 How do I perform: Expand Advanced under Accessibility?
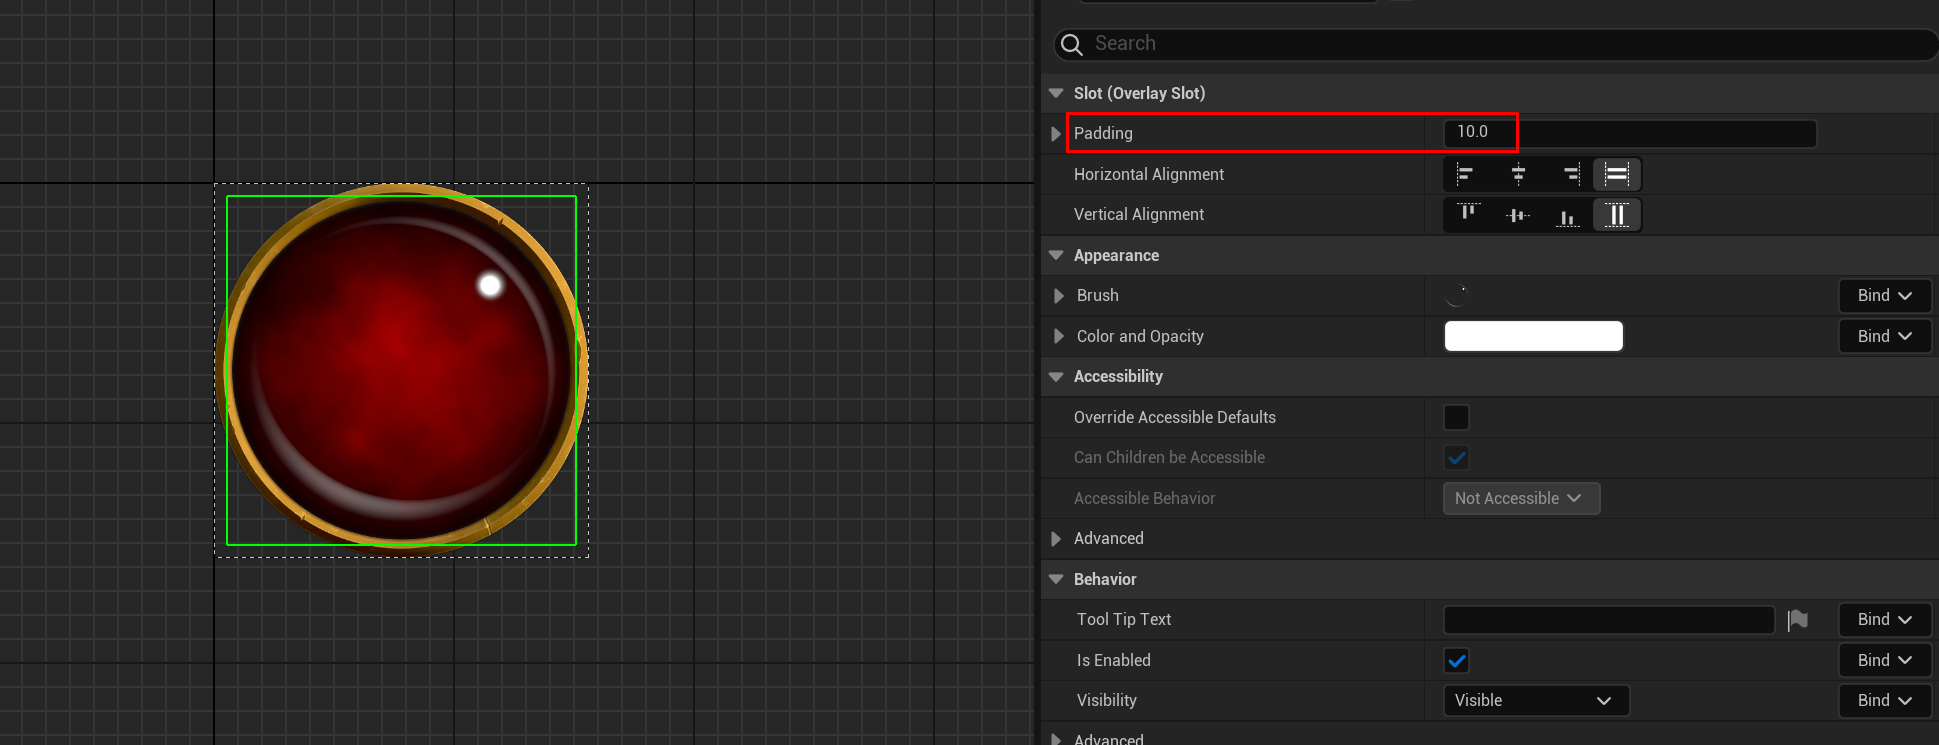[1056, 538]
